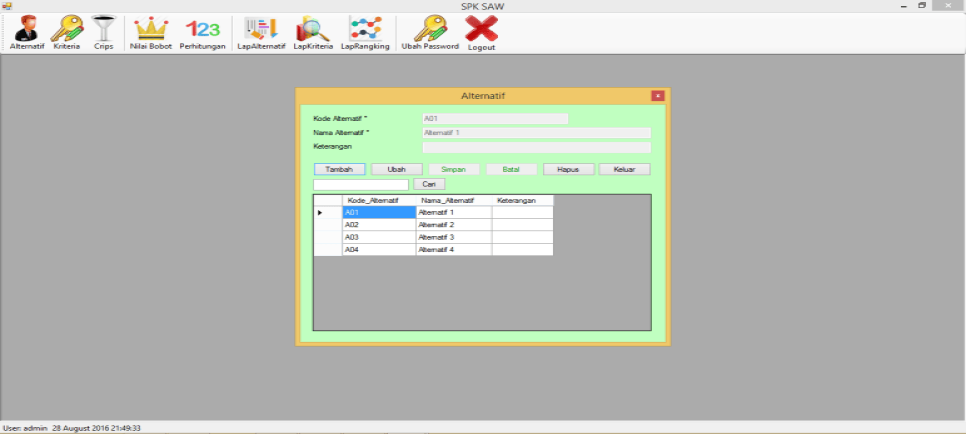
Task: Open the Alternatif toolbar icon
Action: pyautogui.click(x=27, y=31)
